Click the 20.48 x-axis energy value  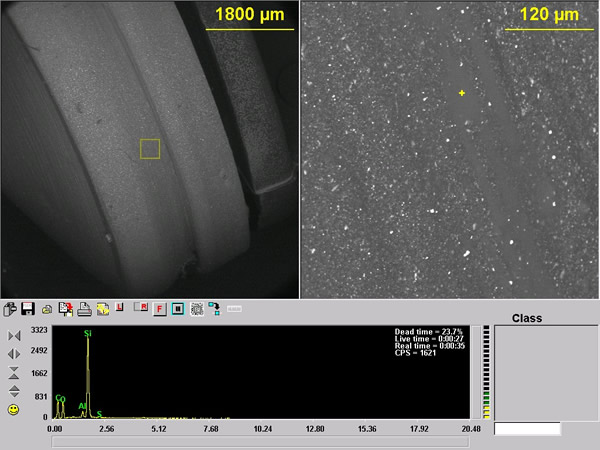pos(471,429)
